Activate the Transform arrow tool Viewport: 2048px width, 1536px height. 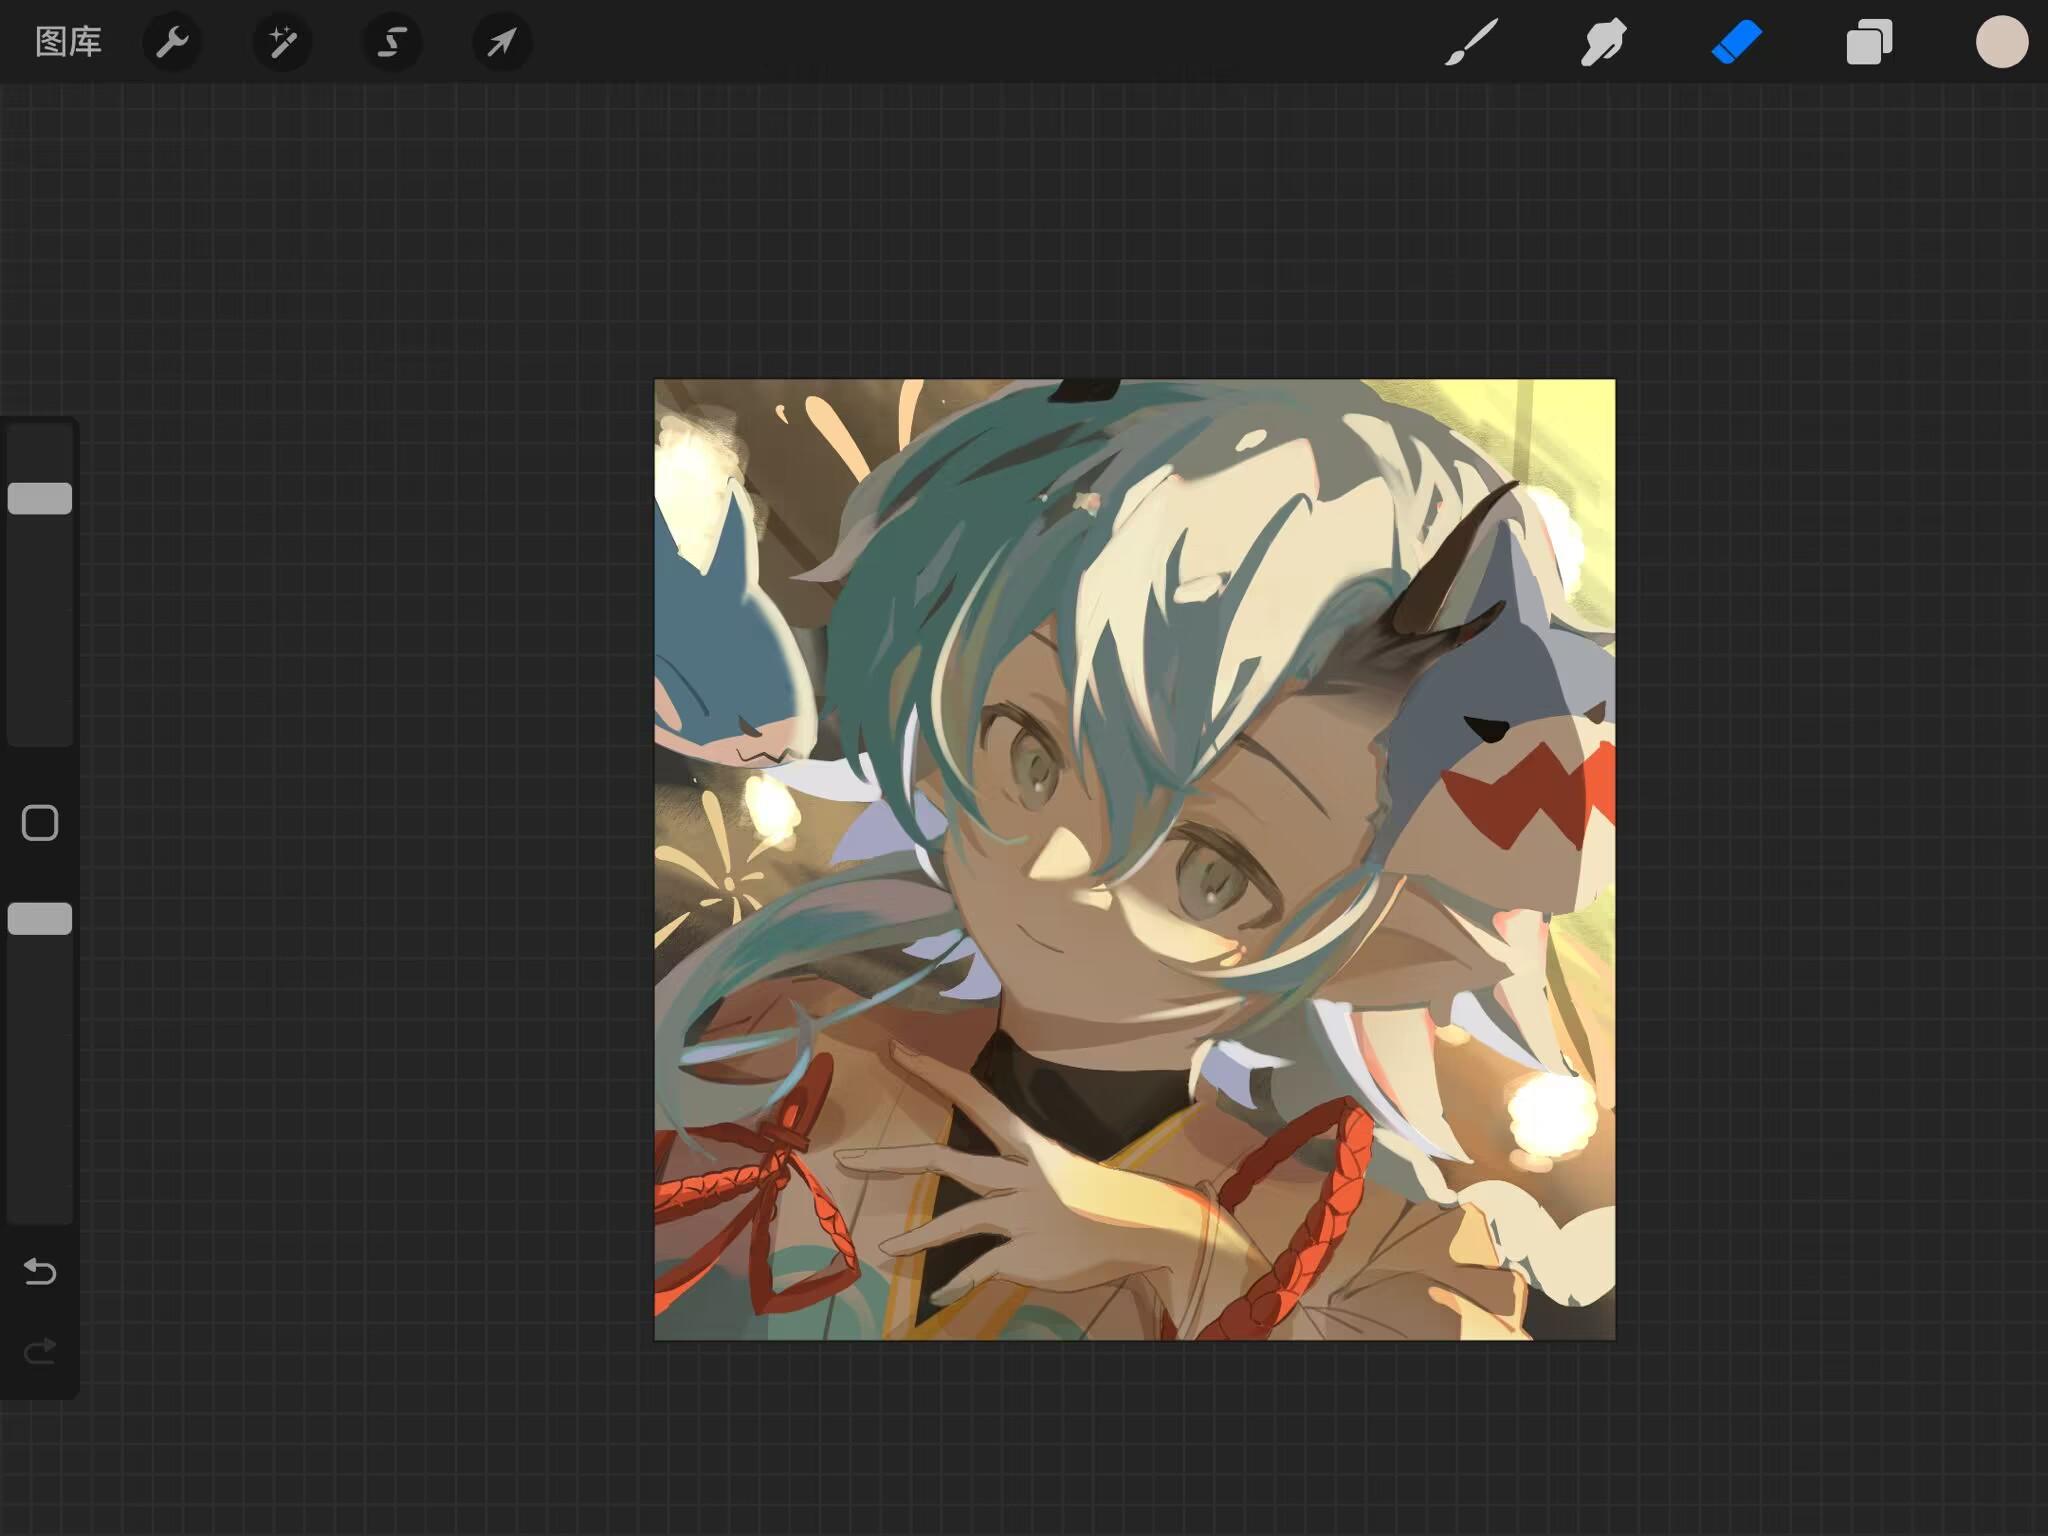[502, 42]
